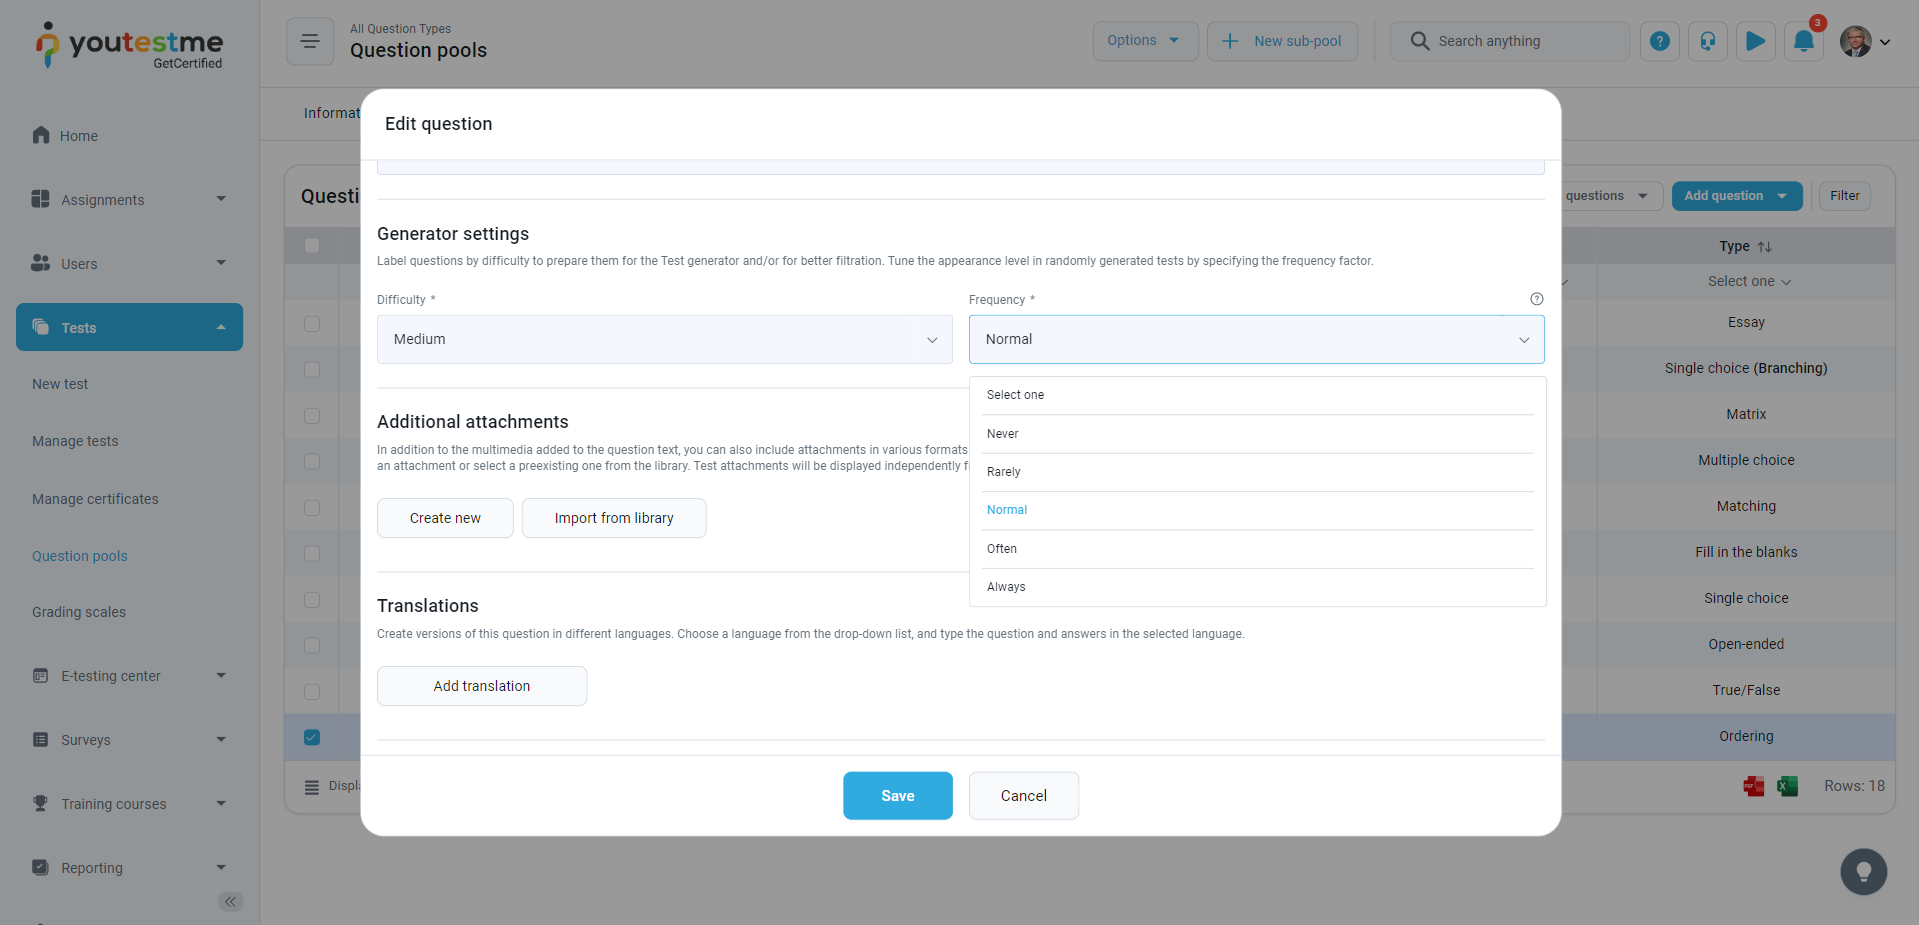The image size is (1919, 925).
Task: Click the headset support icon
Action: click(1707, 42)
